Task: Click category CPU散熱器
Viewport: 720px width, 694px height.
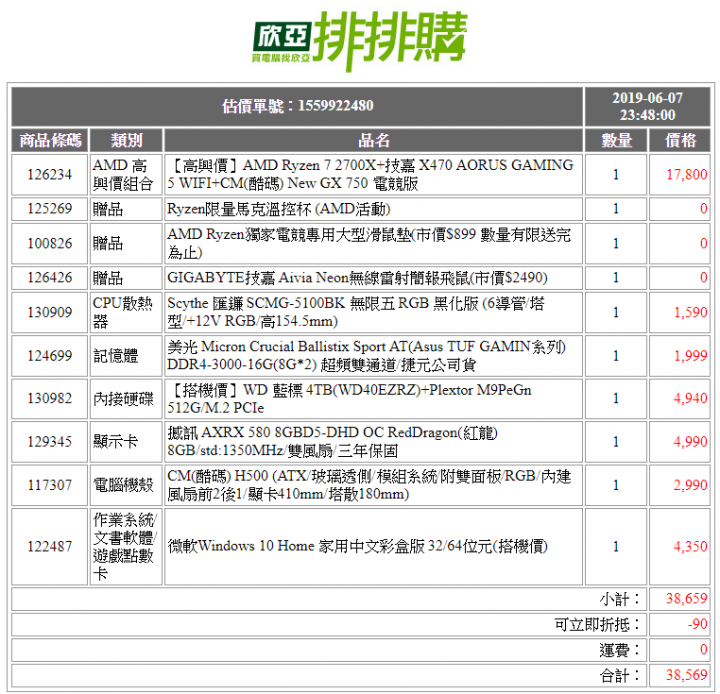Action: [x=123, y=312]
